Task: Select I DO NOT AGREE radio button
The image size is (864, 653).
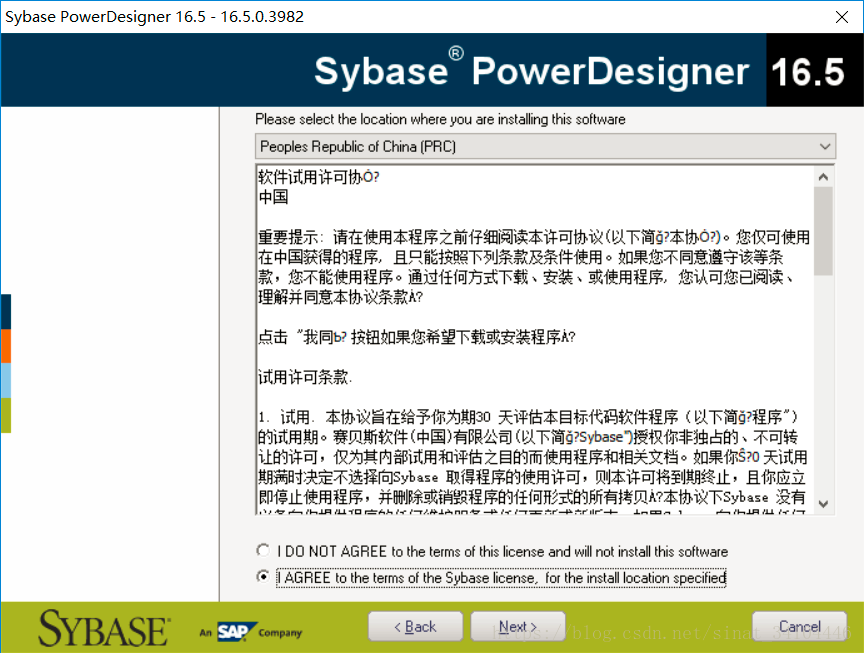Action: (x=263, y=551)
